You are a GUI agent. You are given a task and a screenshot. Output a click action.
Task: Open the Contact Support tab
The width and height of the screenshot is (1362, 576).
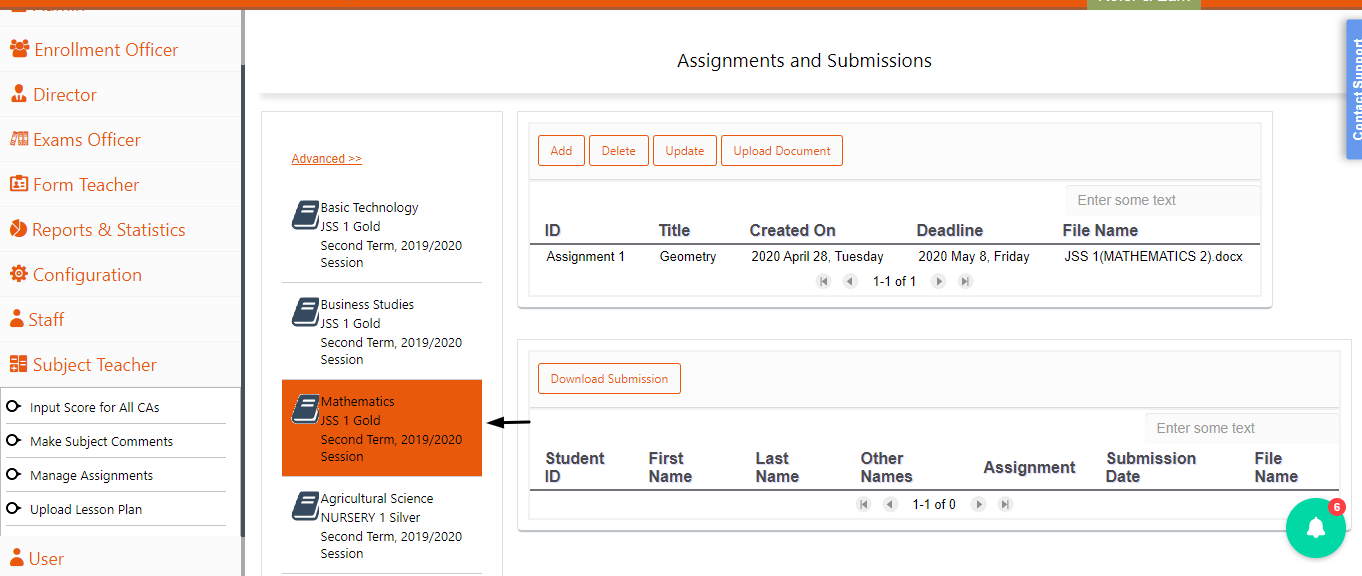click(1354, 90)
